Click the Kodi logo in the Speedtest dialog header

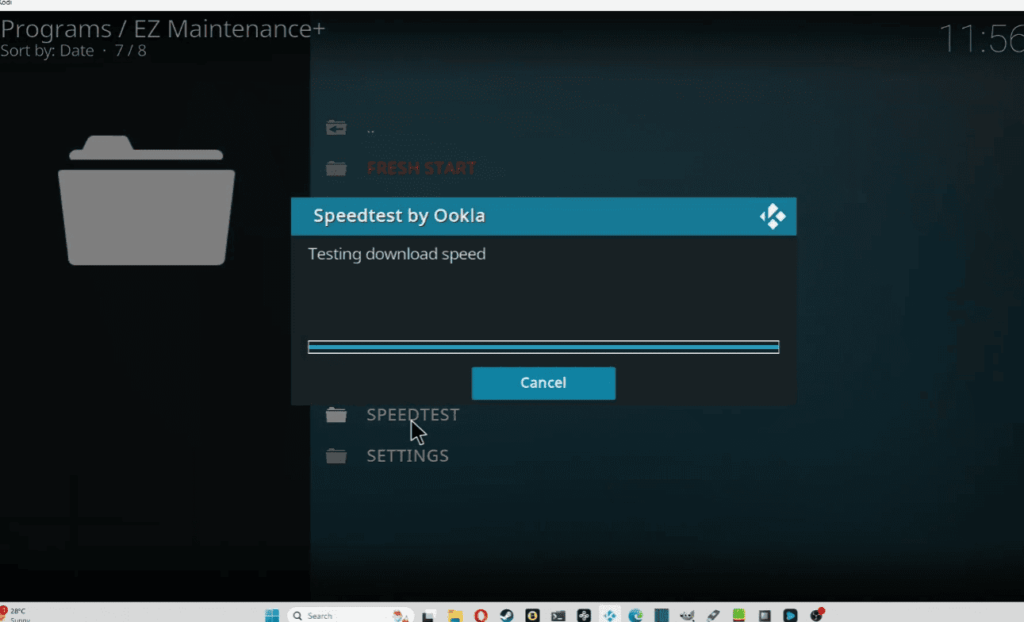(x=773, y=216)
